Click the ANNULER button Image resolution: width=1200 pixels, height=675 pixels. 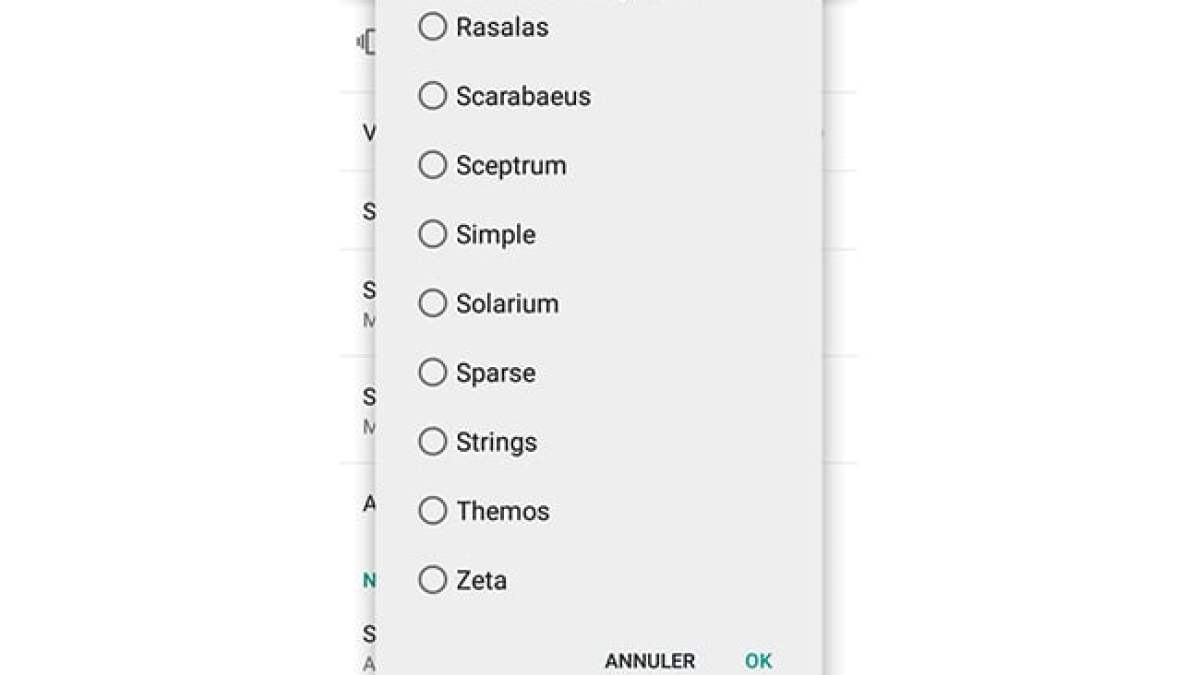pos(650,661)
